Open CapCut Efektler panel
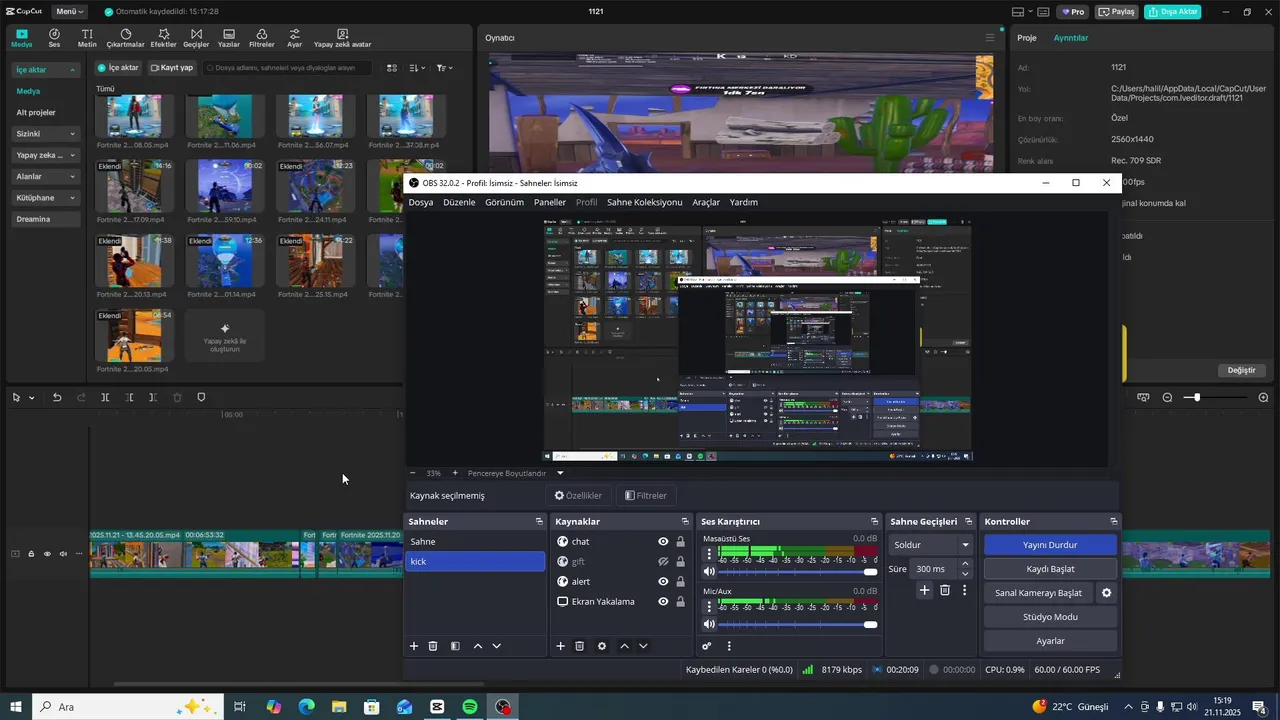The height and width of the screenshot is (720, 1280). [163, 38]
